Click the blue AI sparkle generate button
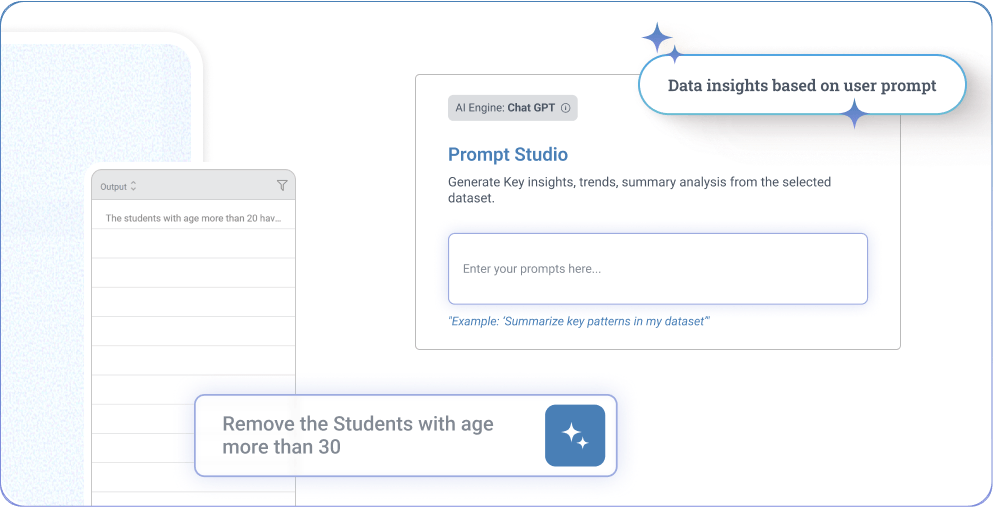Viewport: 993px width, 507px height. tap(575, 435)
